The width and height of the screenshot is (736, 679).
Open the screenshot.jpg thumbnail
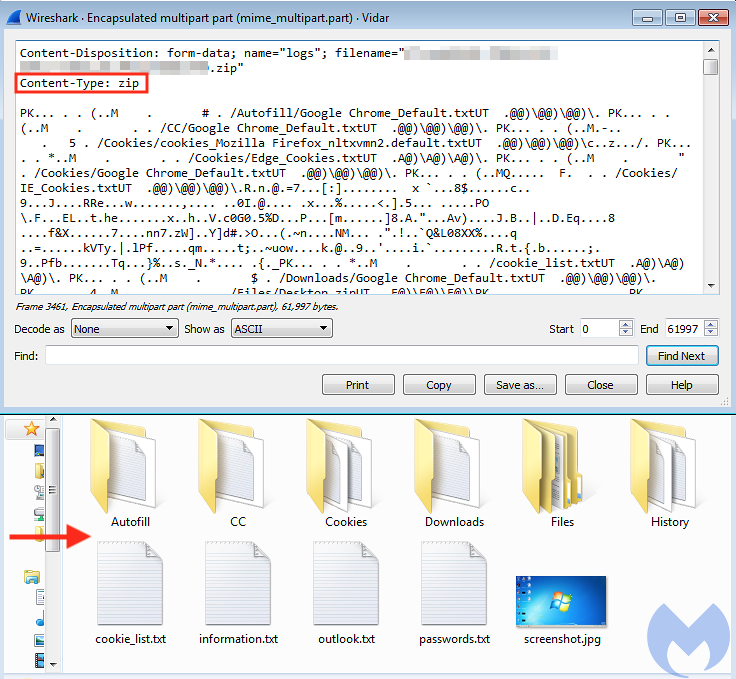tap(561, 602)
